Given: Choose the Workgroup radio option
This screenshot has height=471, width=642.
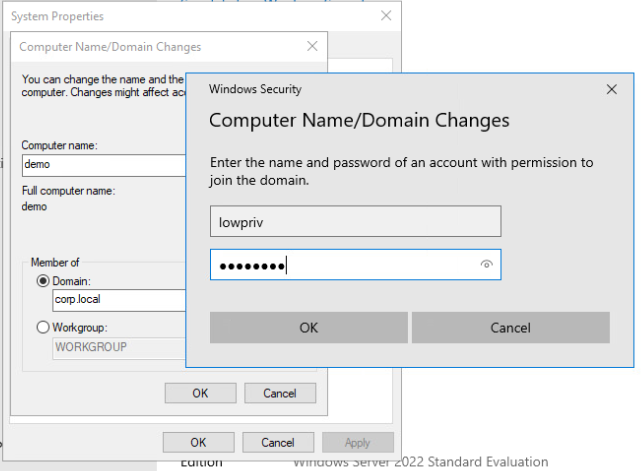Looking at the screenshot, I should click(43, 327).
